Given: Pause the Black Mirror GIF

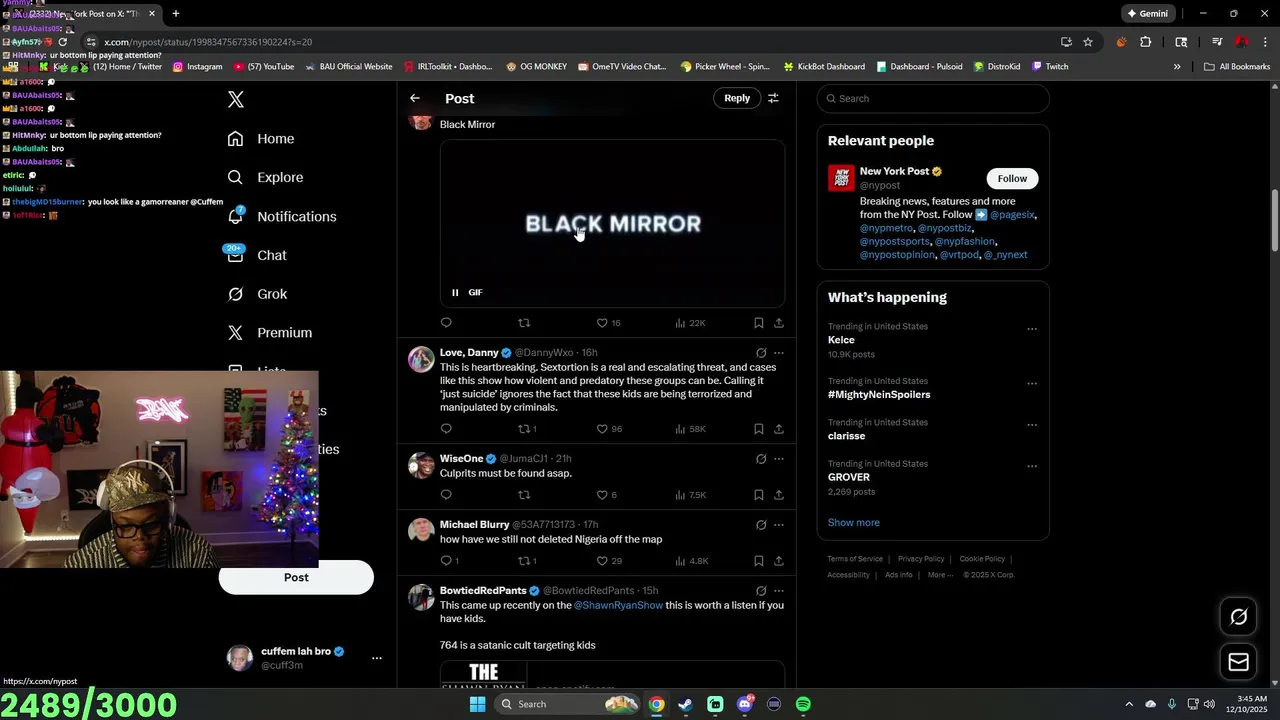Looking at the screenshot, I should 455,292.
